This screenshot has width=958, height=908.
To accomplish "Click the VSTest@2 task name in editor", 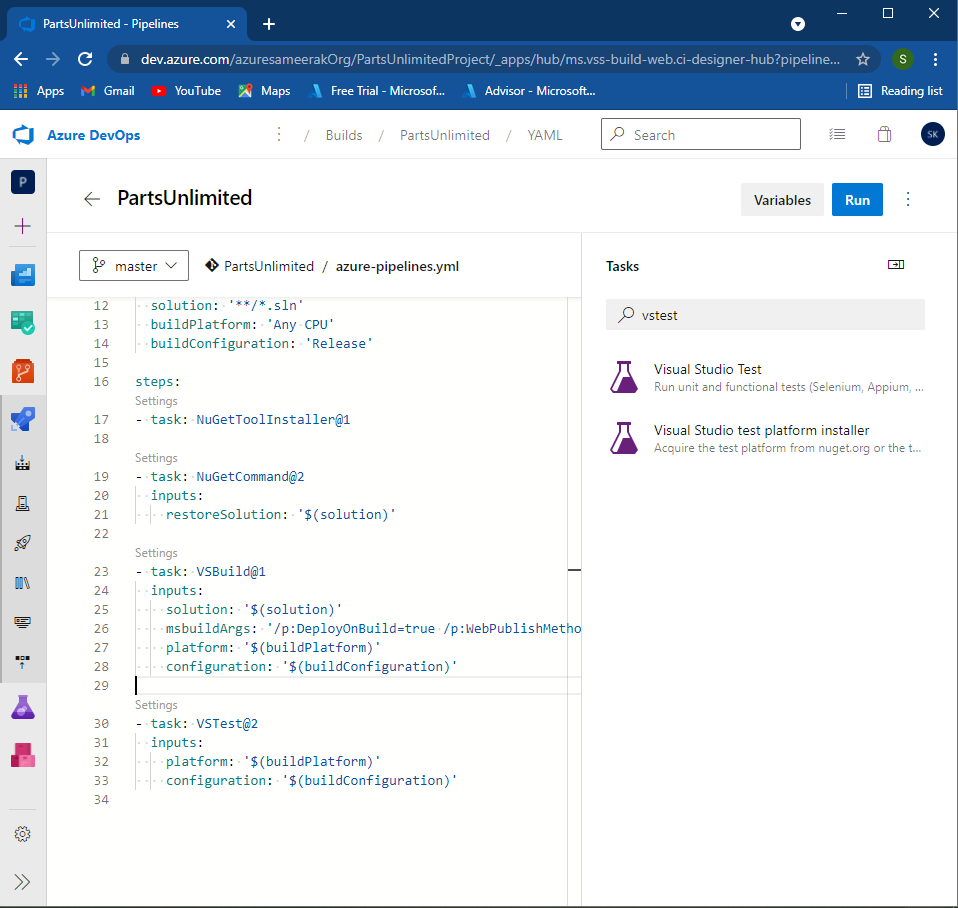I will 227,723.
